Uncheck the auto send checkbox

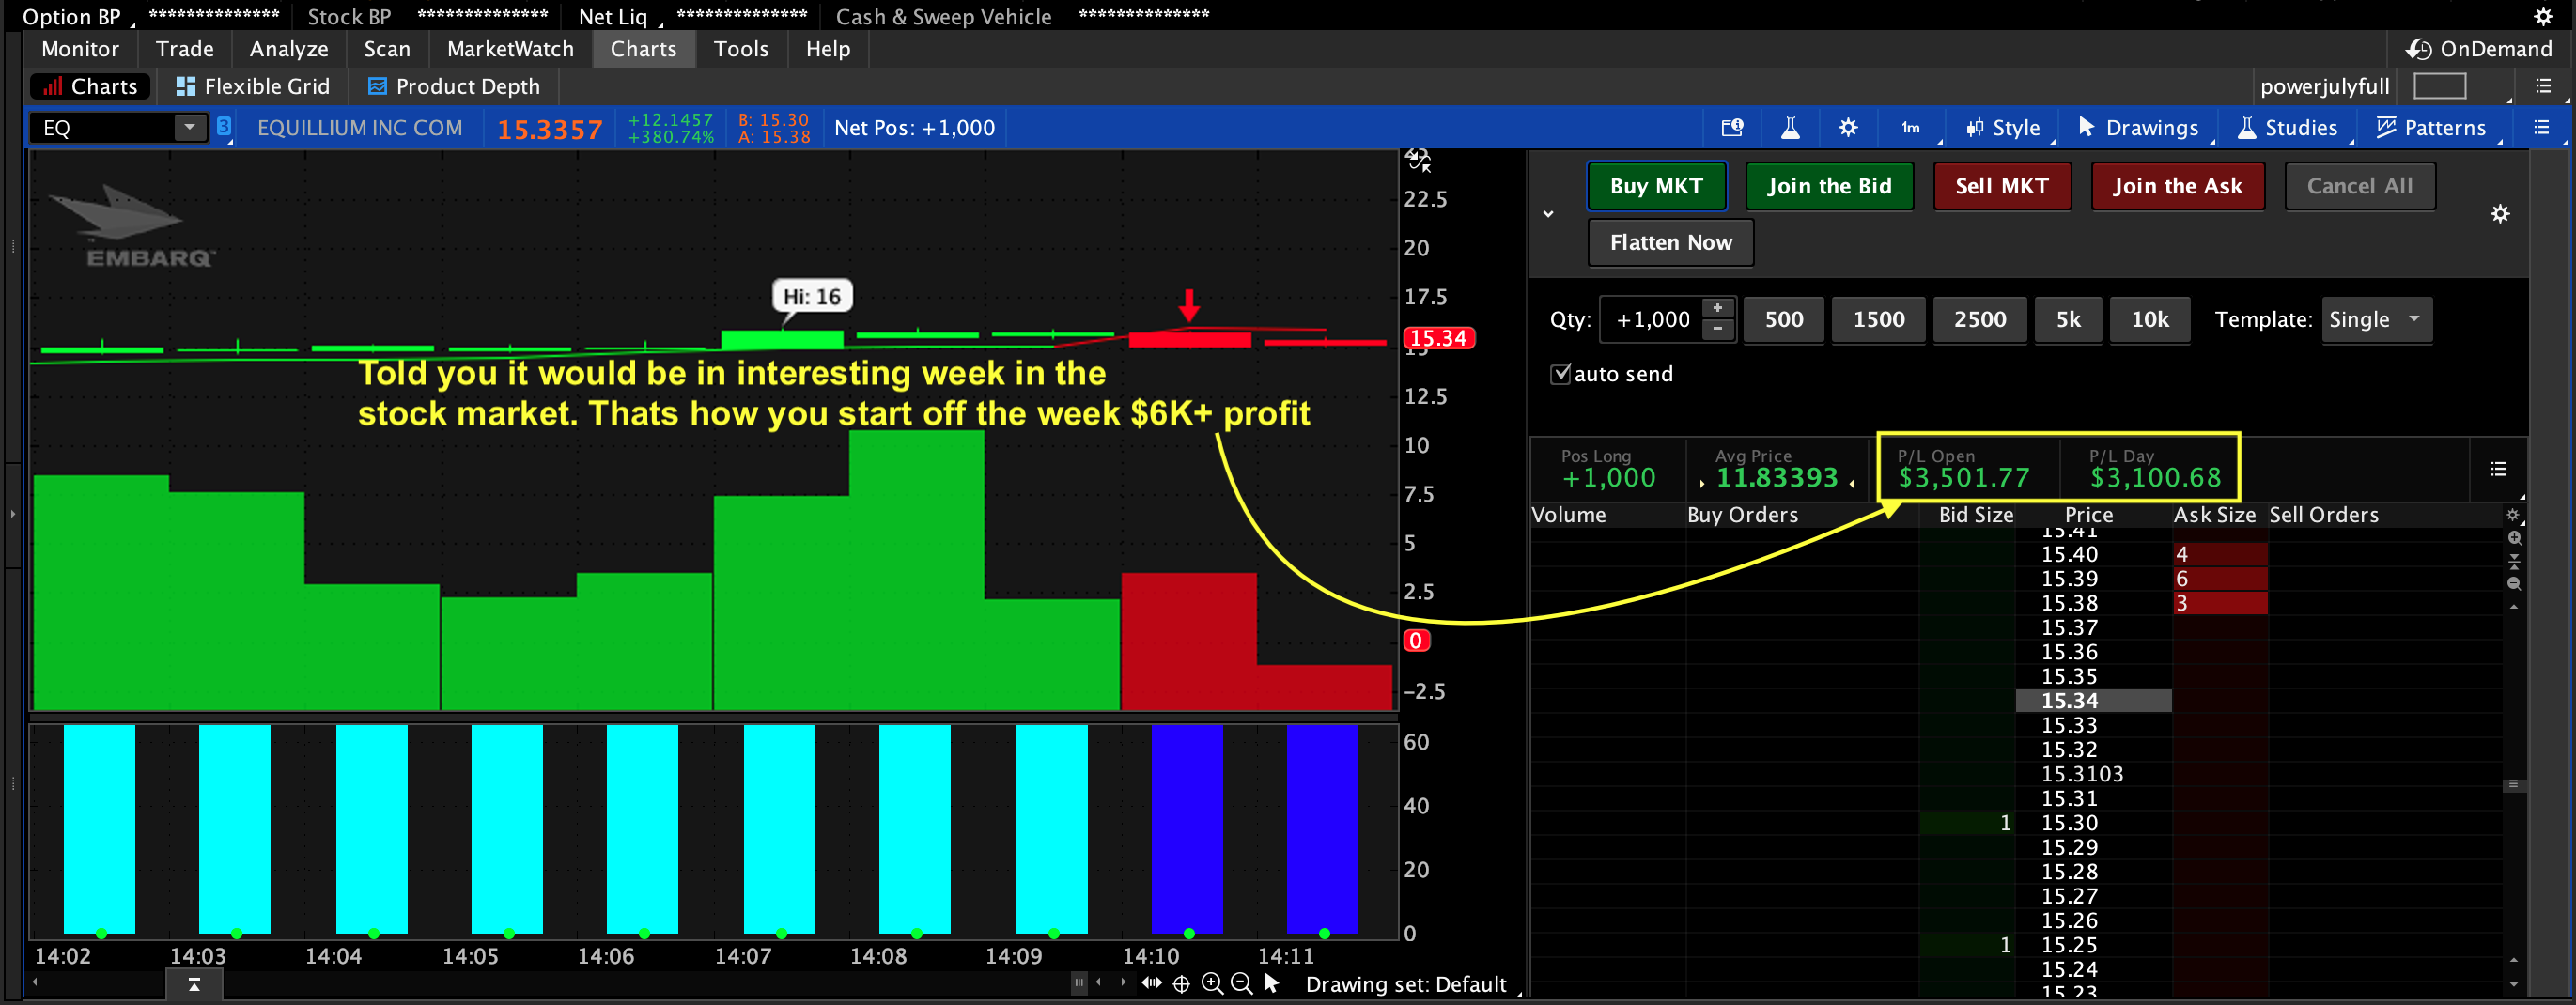click(x=1560, y=374)
